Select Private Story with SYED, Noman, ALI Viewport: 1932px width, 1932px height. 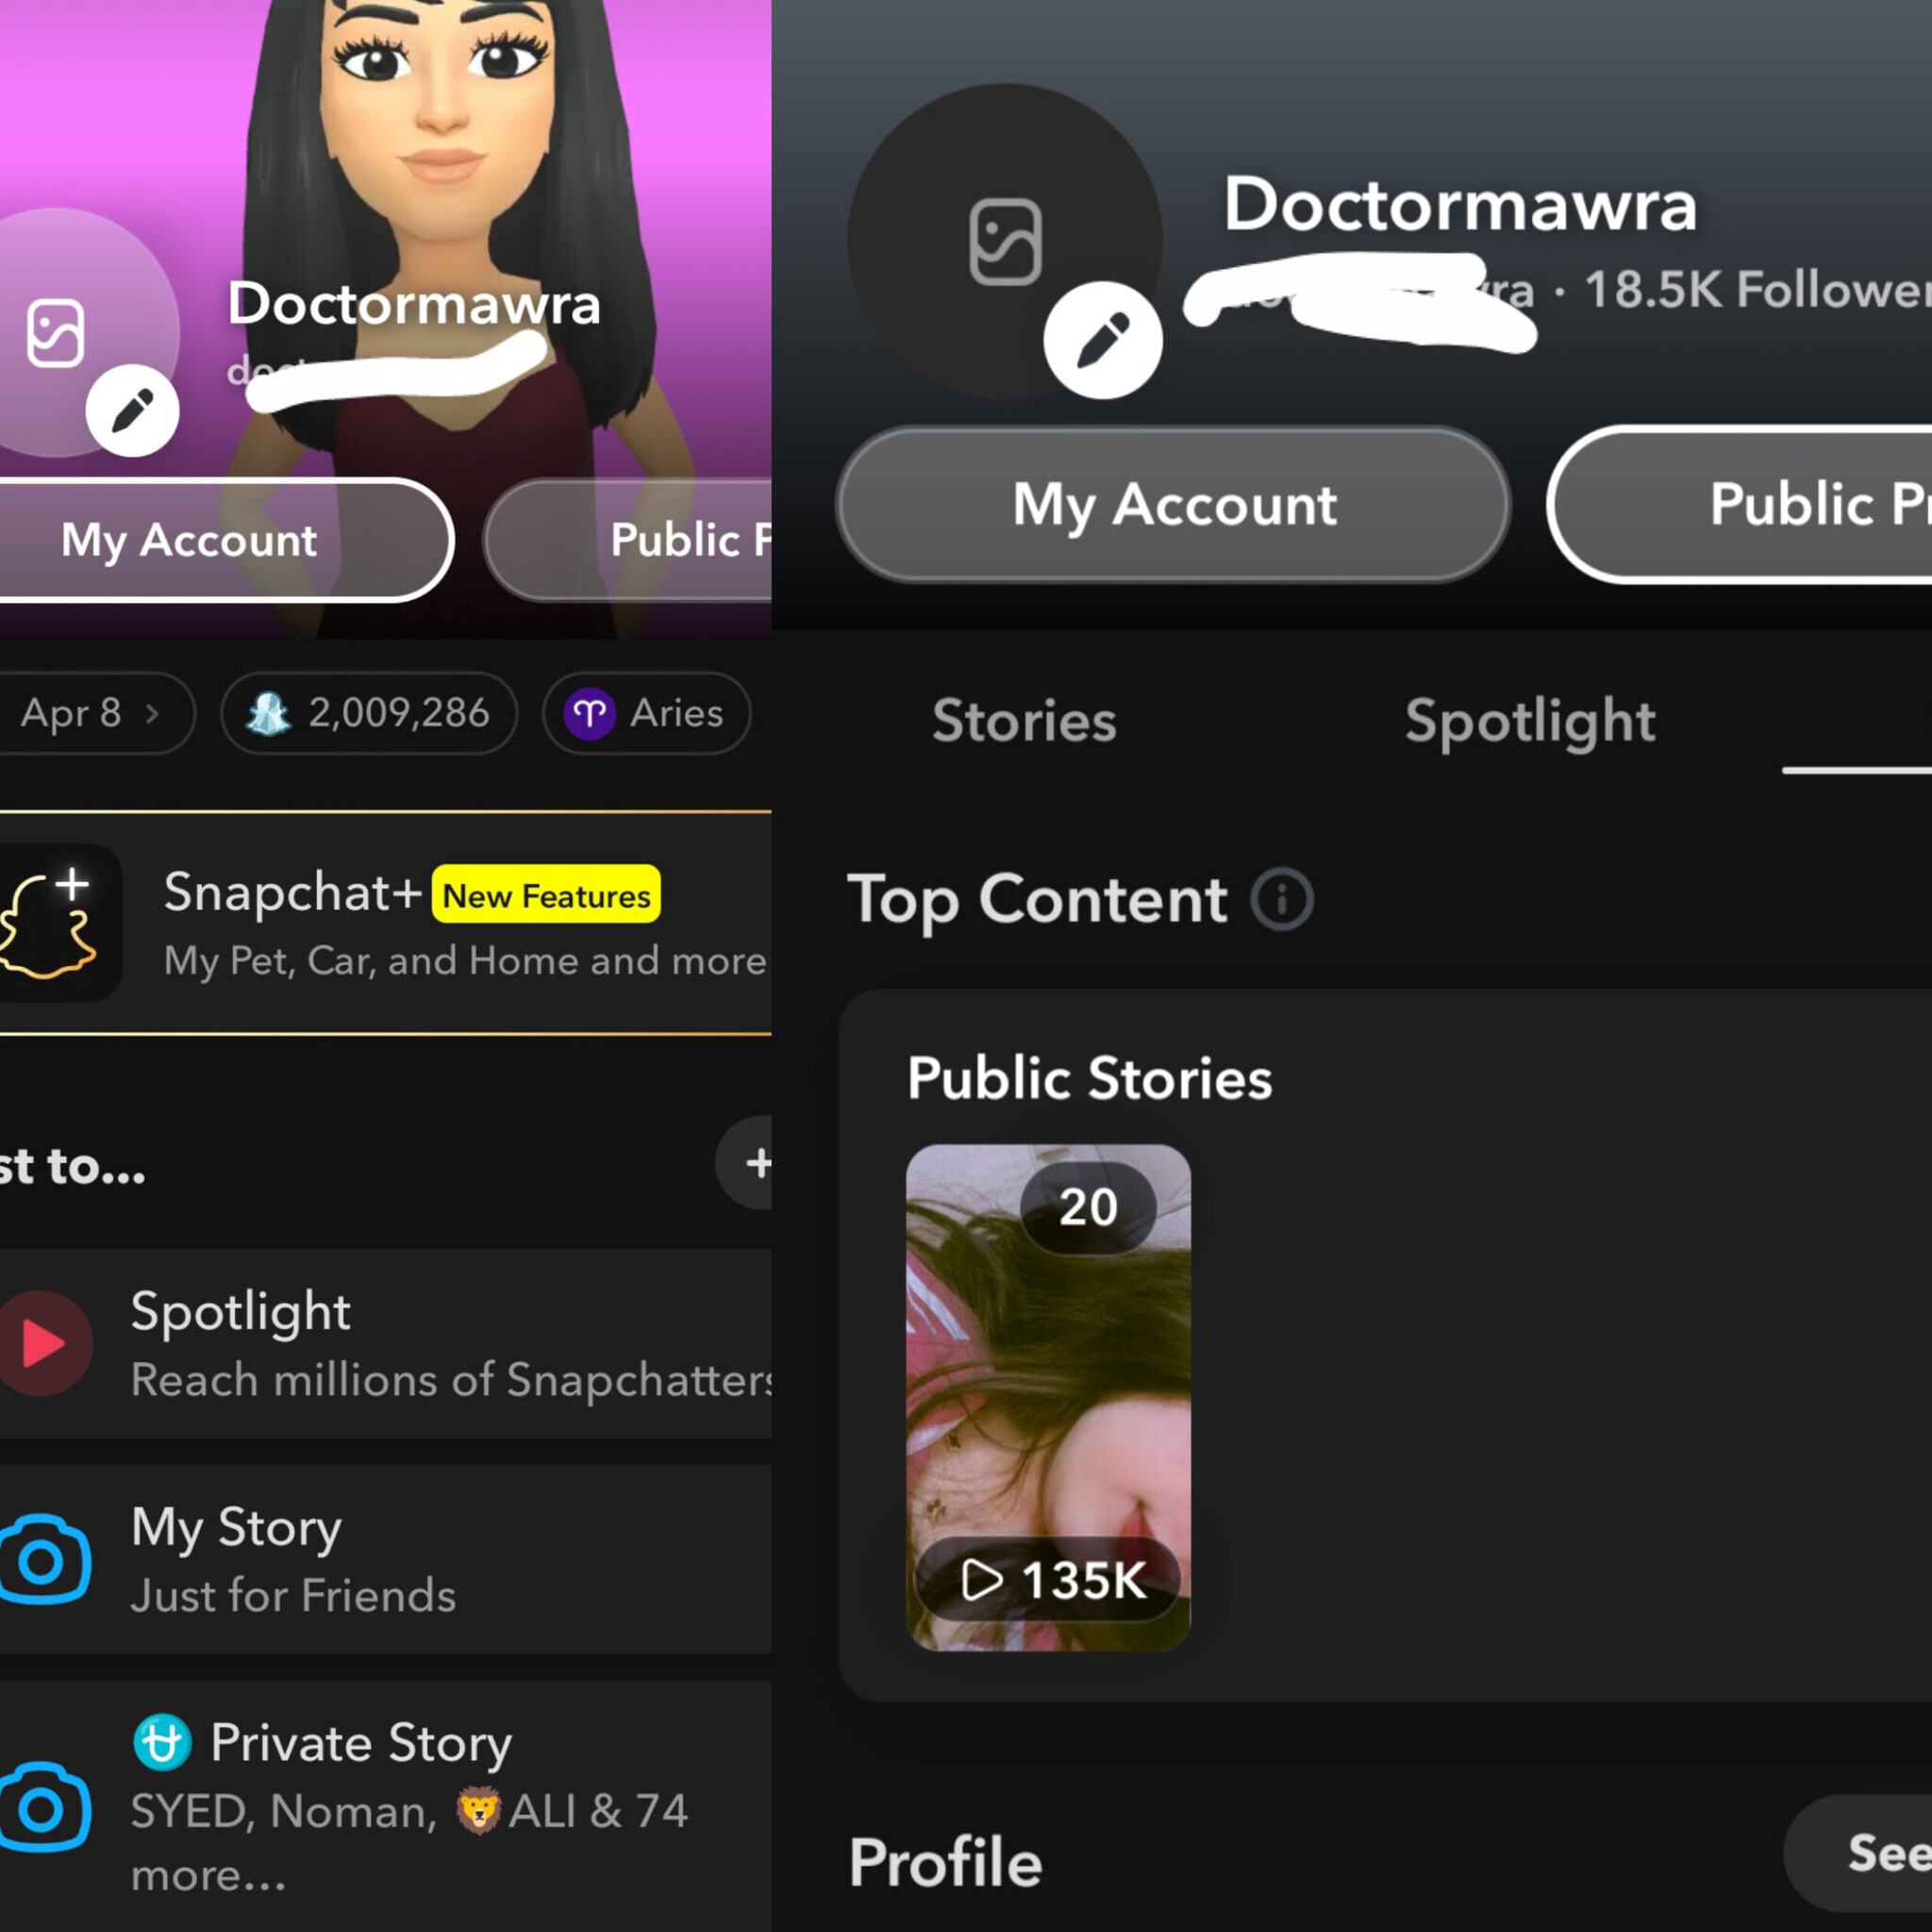pyautogui.click(x=386, y=1806)
